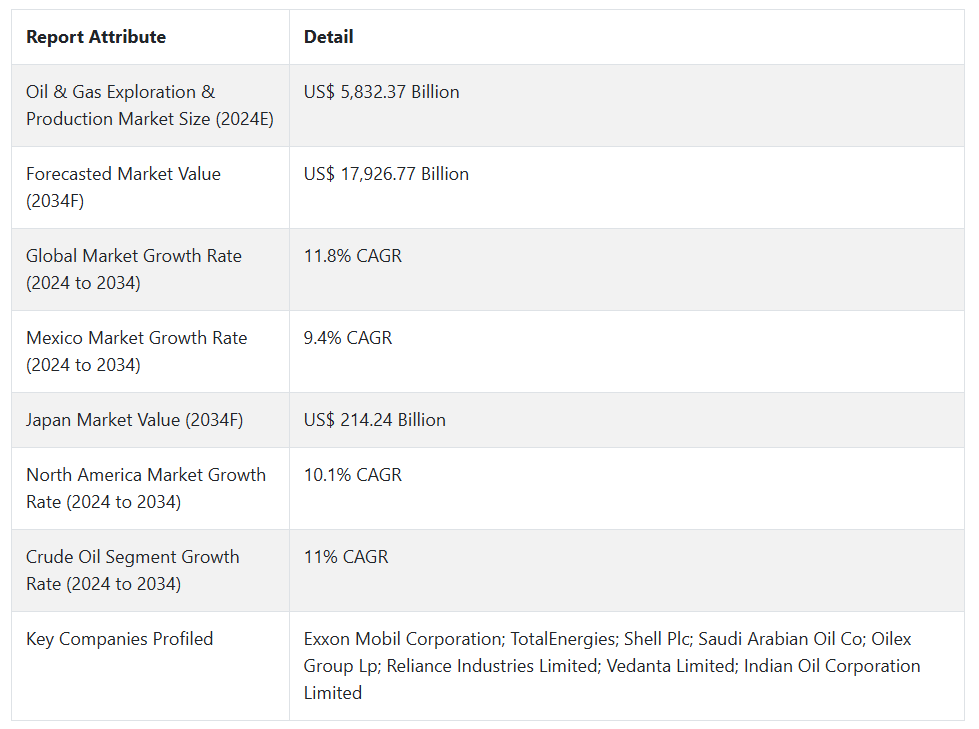Click the Report Attribute column header

(96, 37)
